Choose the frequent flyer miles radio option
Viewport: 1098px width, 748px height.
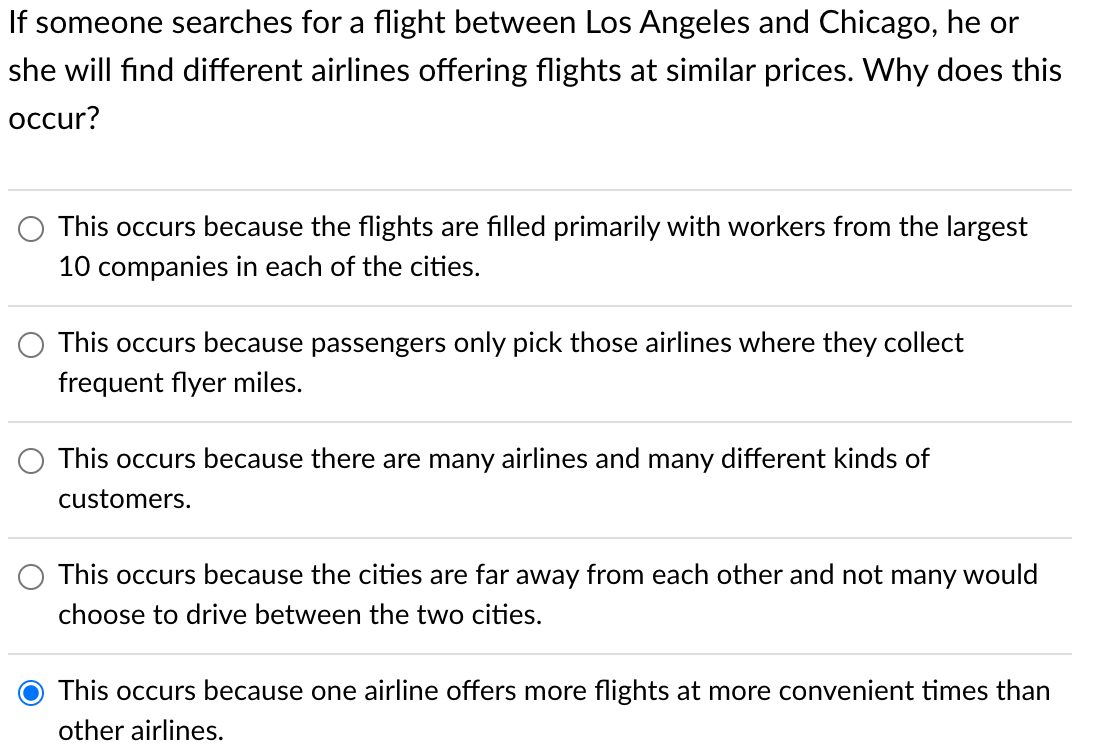click(x=31, y=345)
